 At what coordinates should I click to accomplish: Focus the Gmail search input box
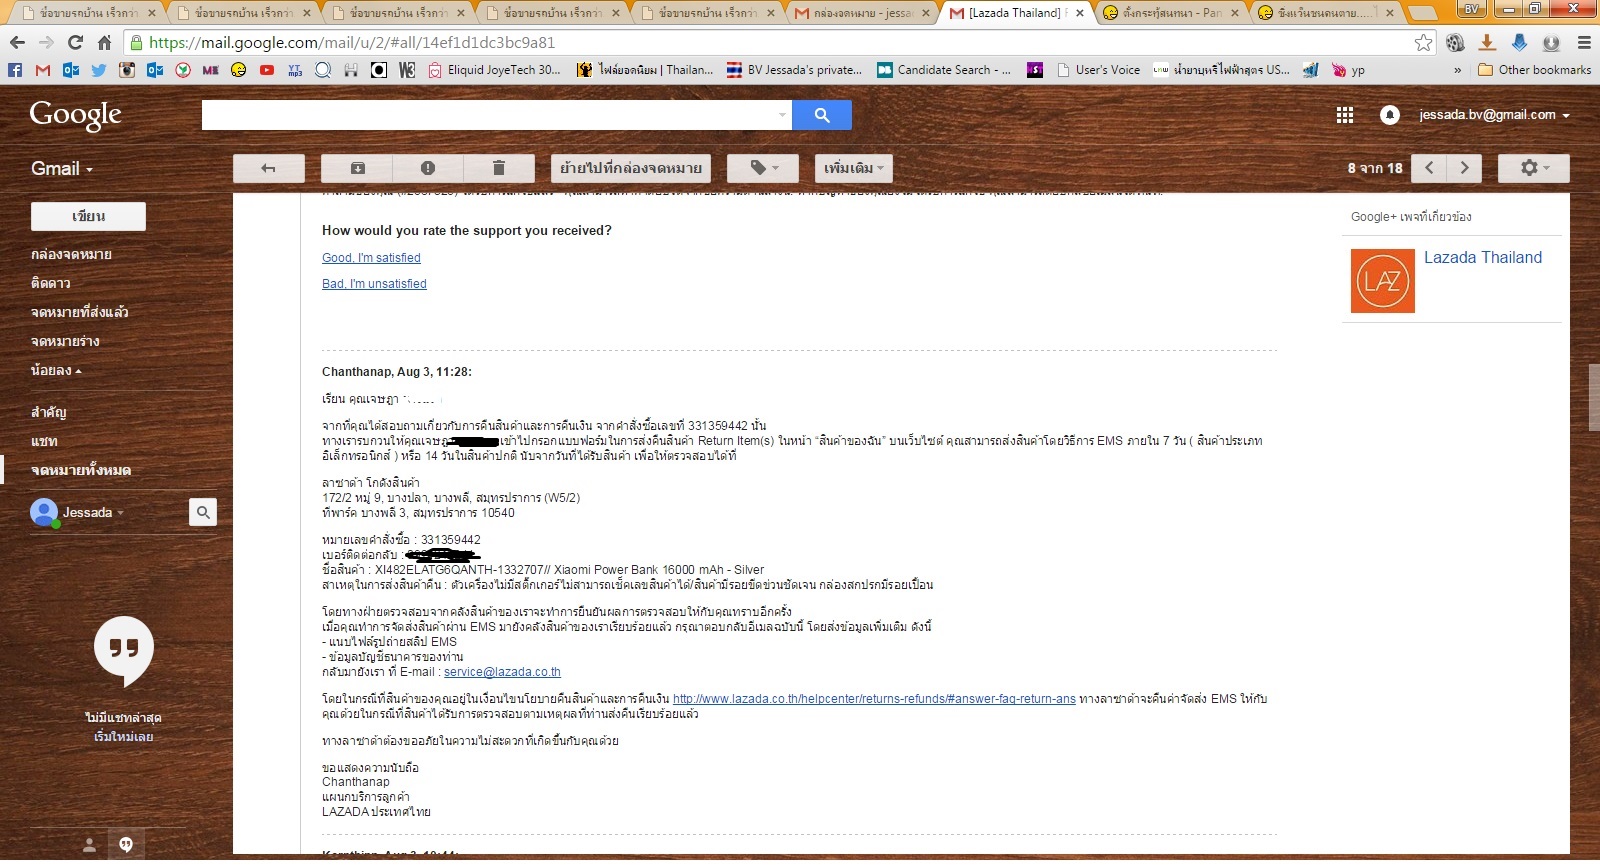488,115
